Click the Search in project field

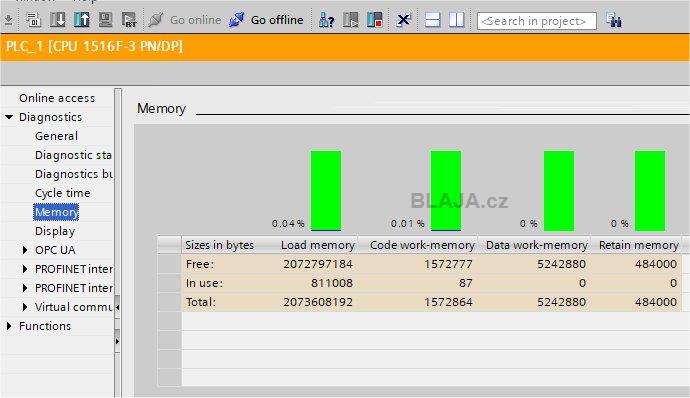(x=537, y=21)
